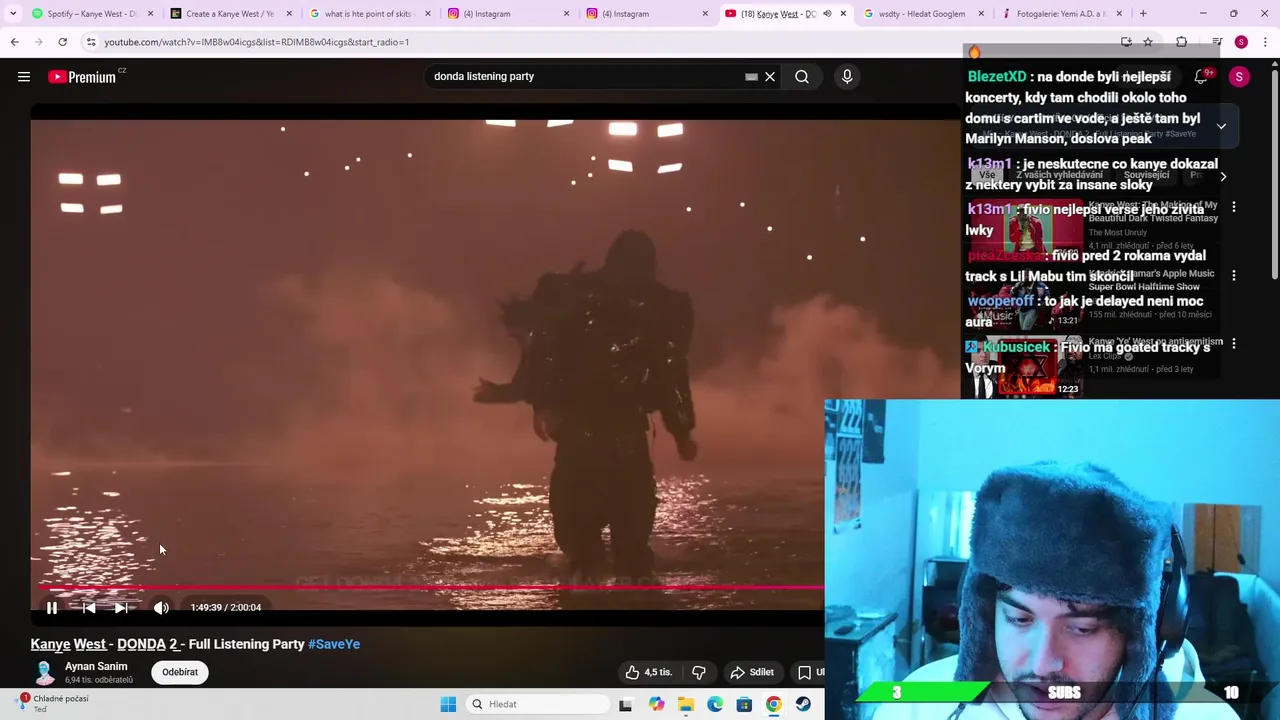The width and height of the screenshot is (1280, 720).
Task: Open the Windows Start menu
Action: point(448,704)
